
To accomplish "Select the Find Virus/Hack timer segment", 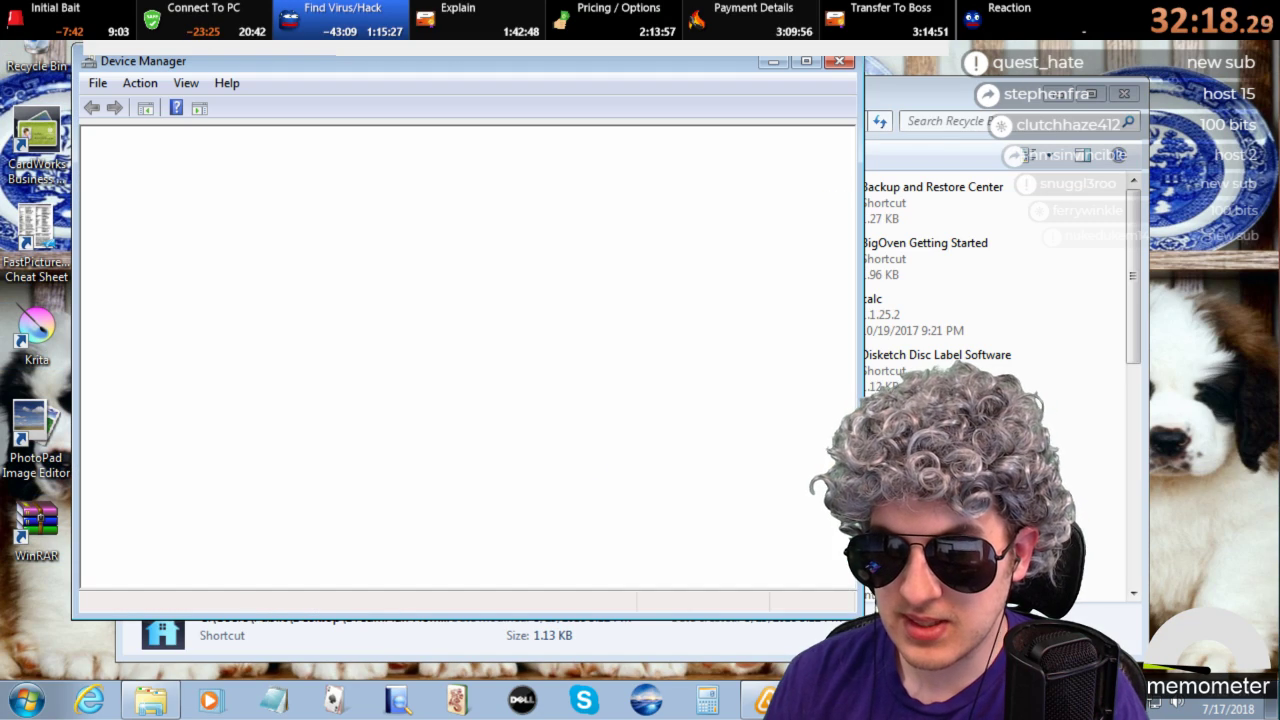I will [x=341, y=20].
